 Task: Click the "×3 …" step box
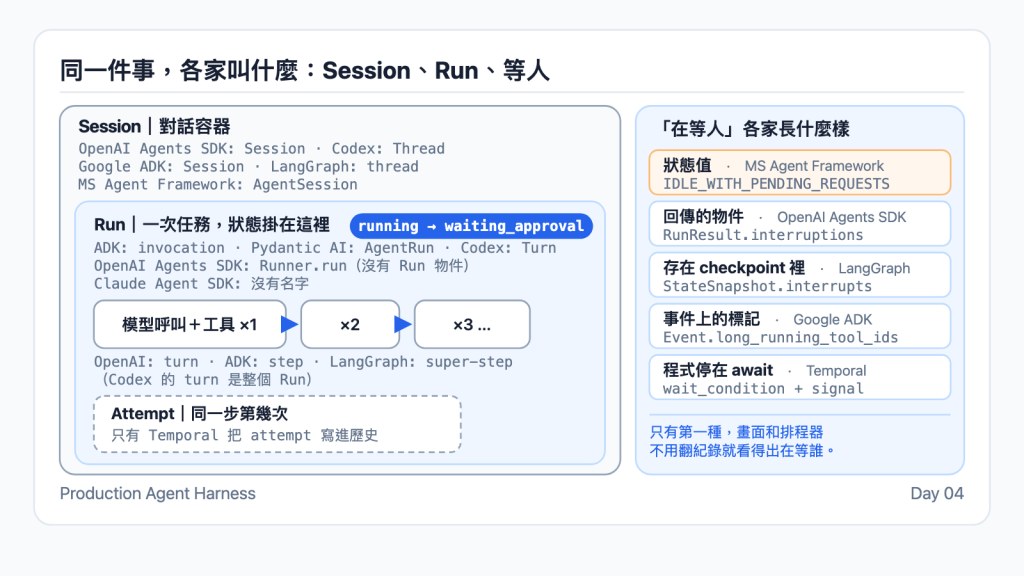(x=472, y=324)
